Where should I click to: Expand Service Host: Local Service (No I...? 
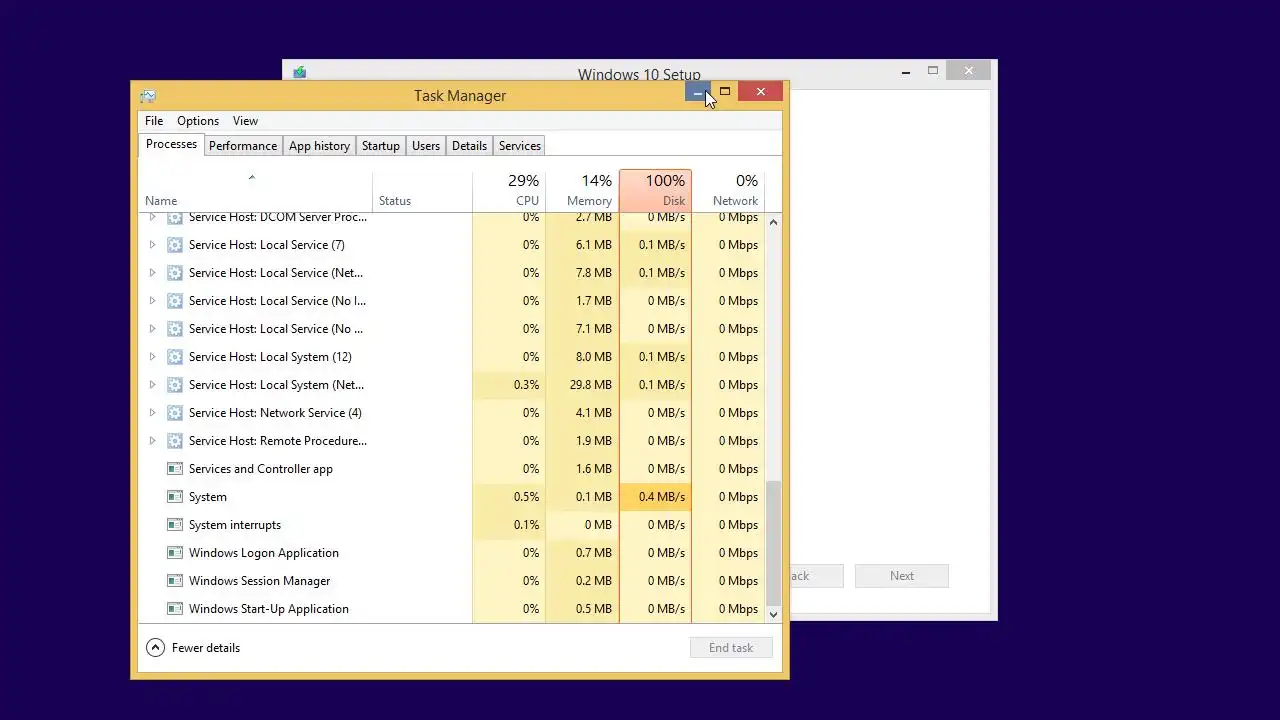(x=152, y=301)
